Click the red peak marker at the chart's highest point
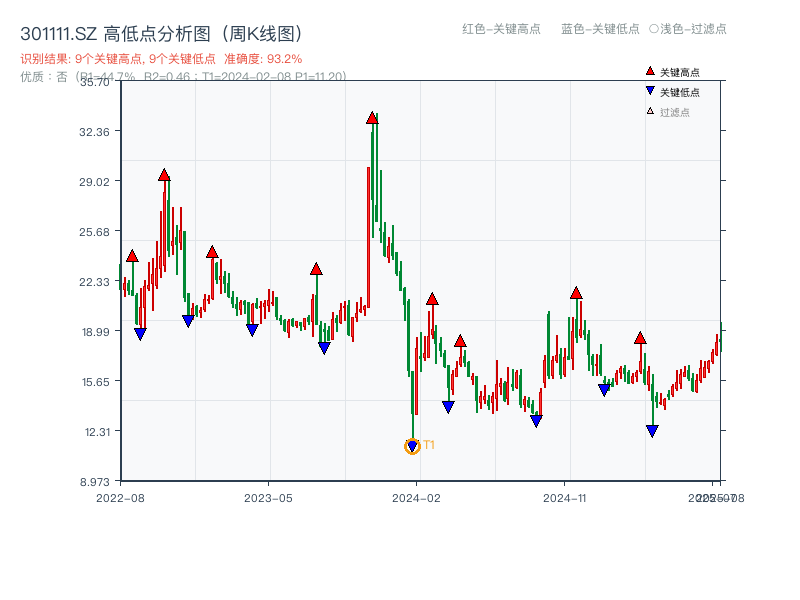The width and height of the screenshot is (800, 600). coord(374,116)
